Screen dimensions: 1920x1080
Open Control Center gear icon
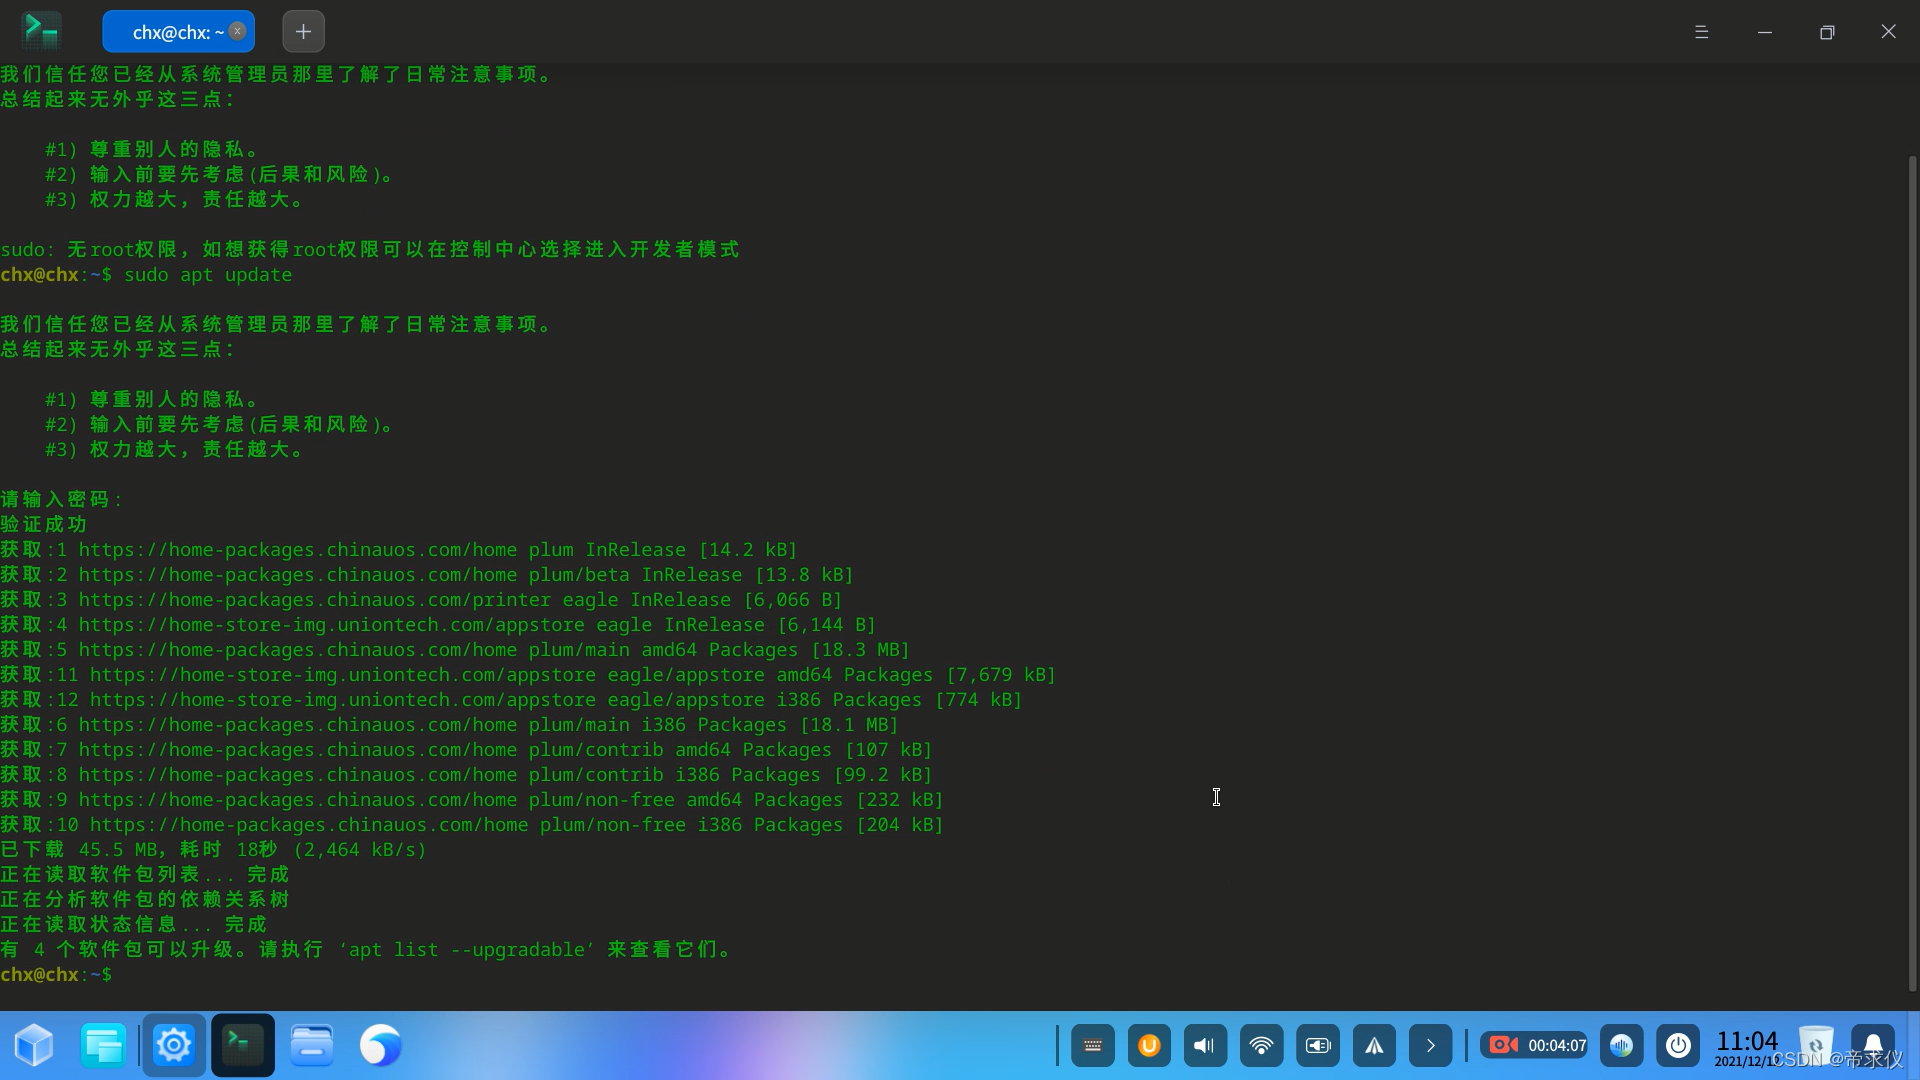point(173,1046)
